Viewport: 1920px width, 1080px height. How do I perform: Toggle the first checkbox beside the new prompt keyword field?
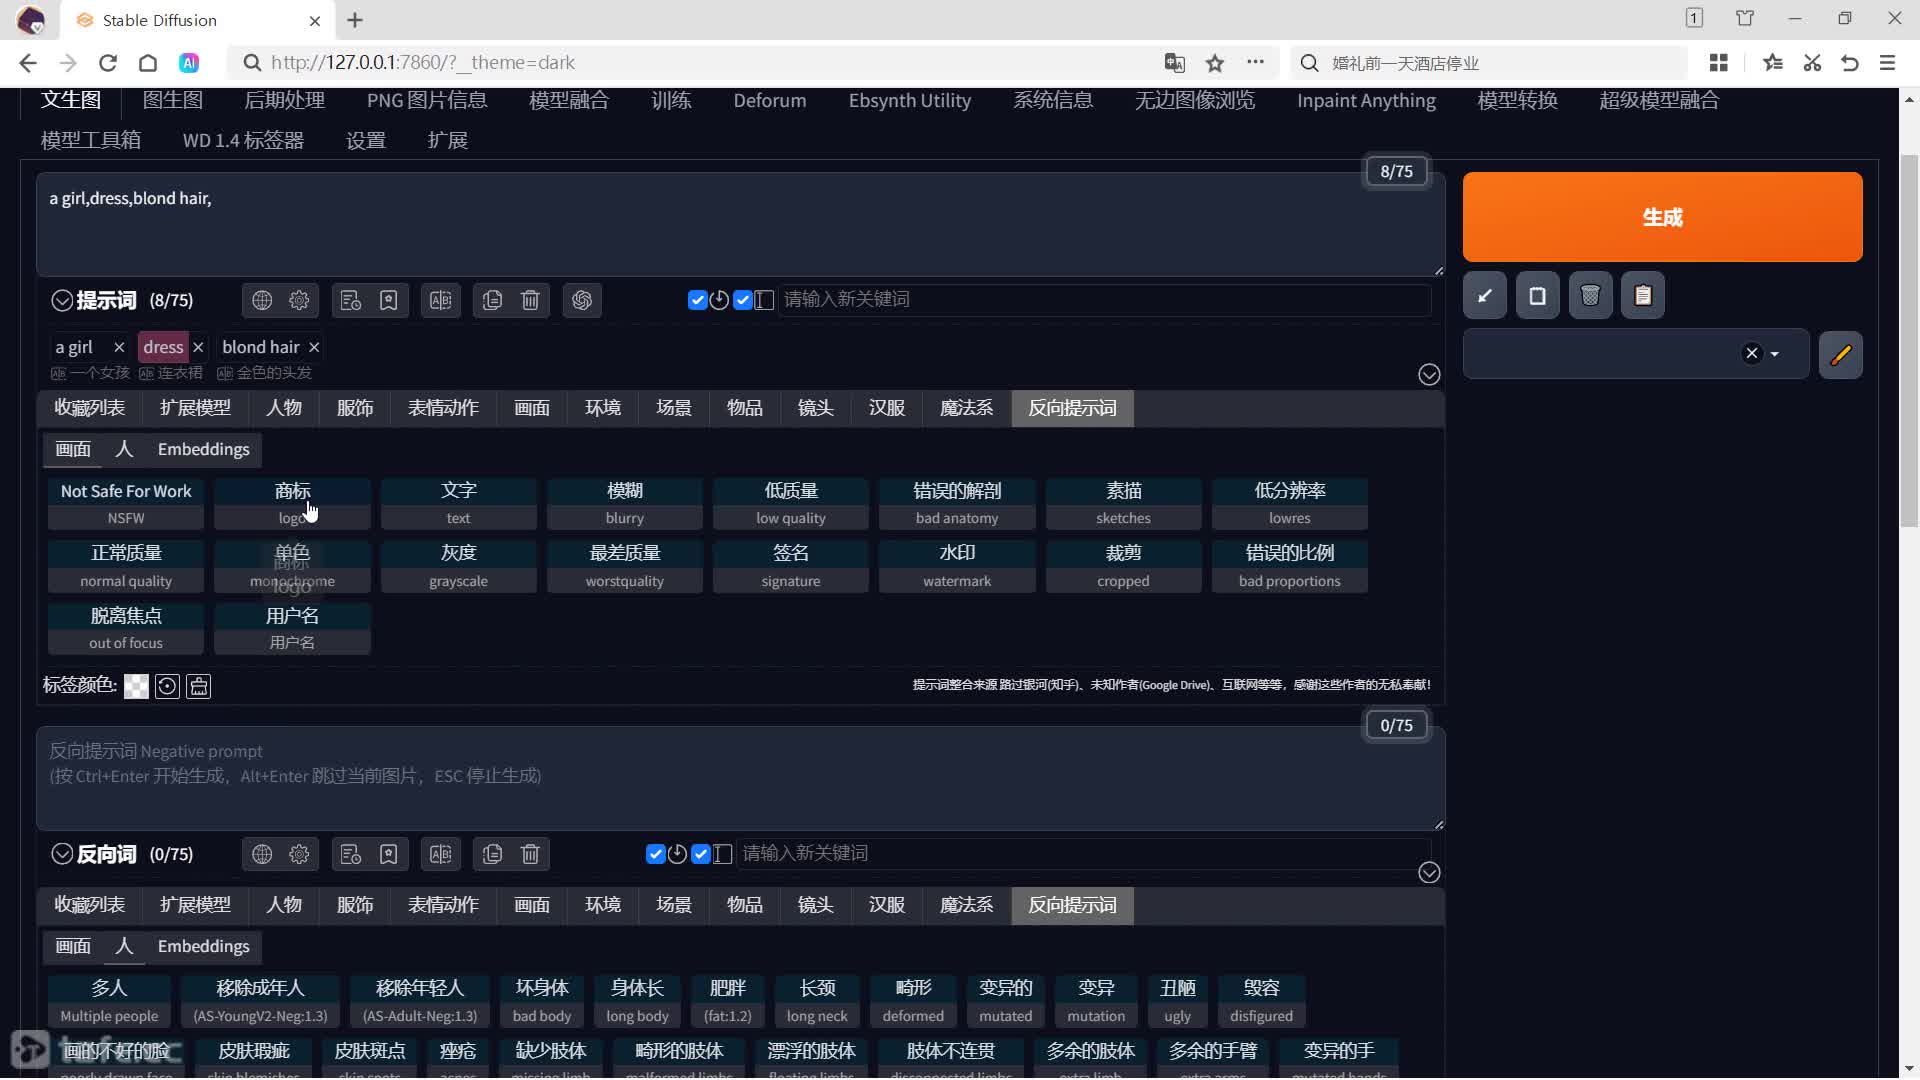pos(698,300)
